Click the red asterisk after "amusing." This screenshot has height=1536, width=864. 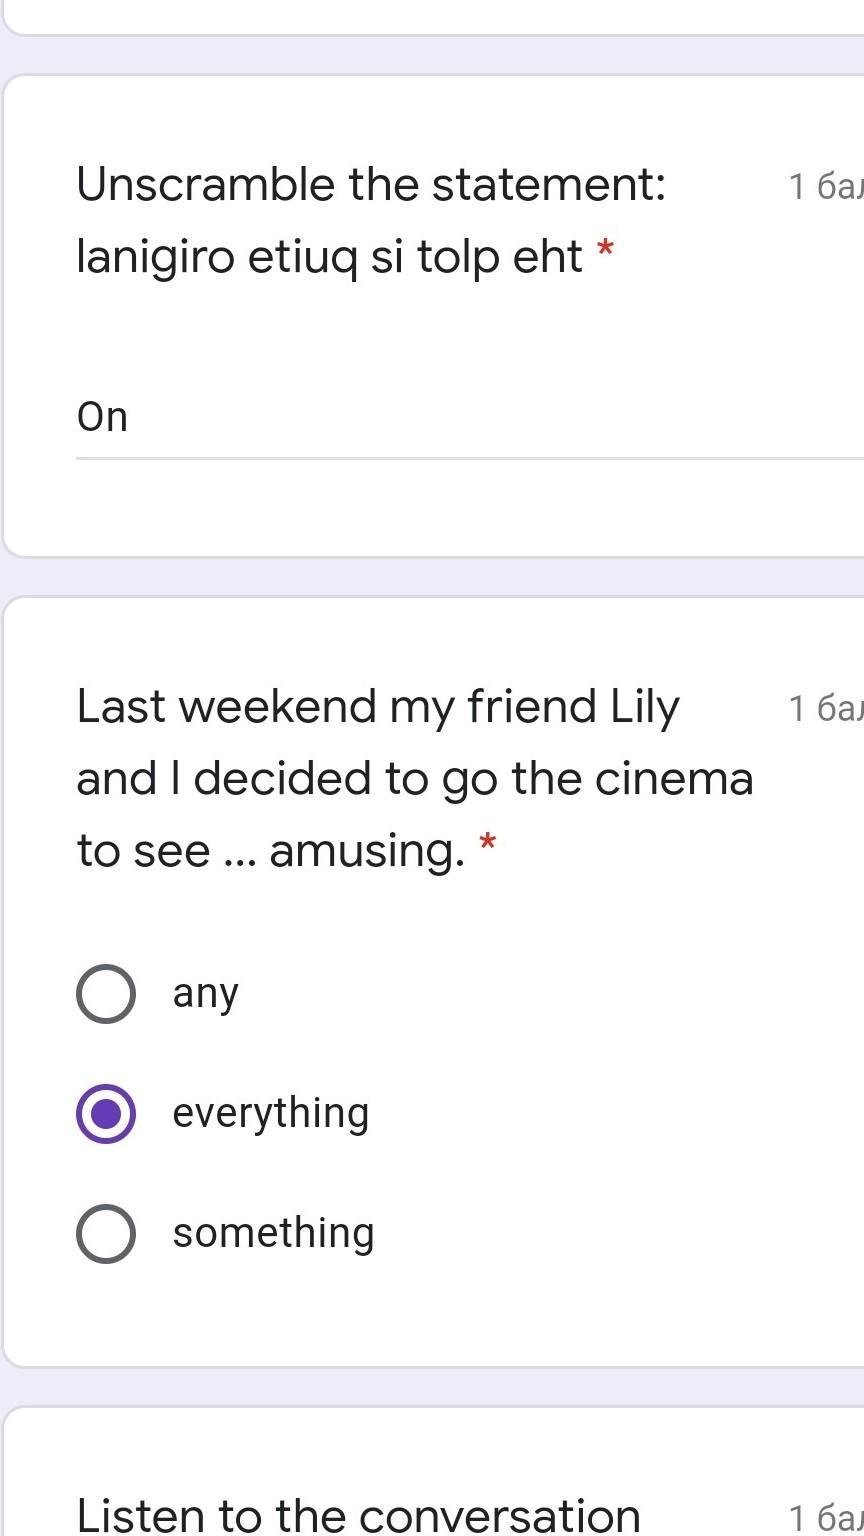tap(488, 844)
